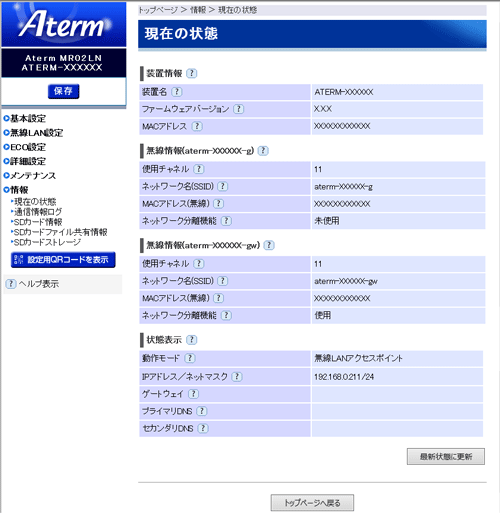Expand メンテナンス menu in sidebar
The height and width of the screenshot is (515, 500).
pyautogui.click(x=30, y=176)
